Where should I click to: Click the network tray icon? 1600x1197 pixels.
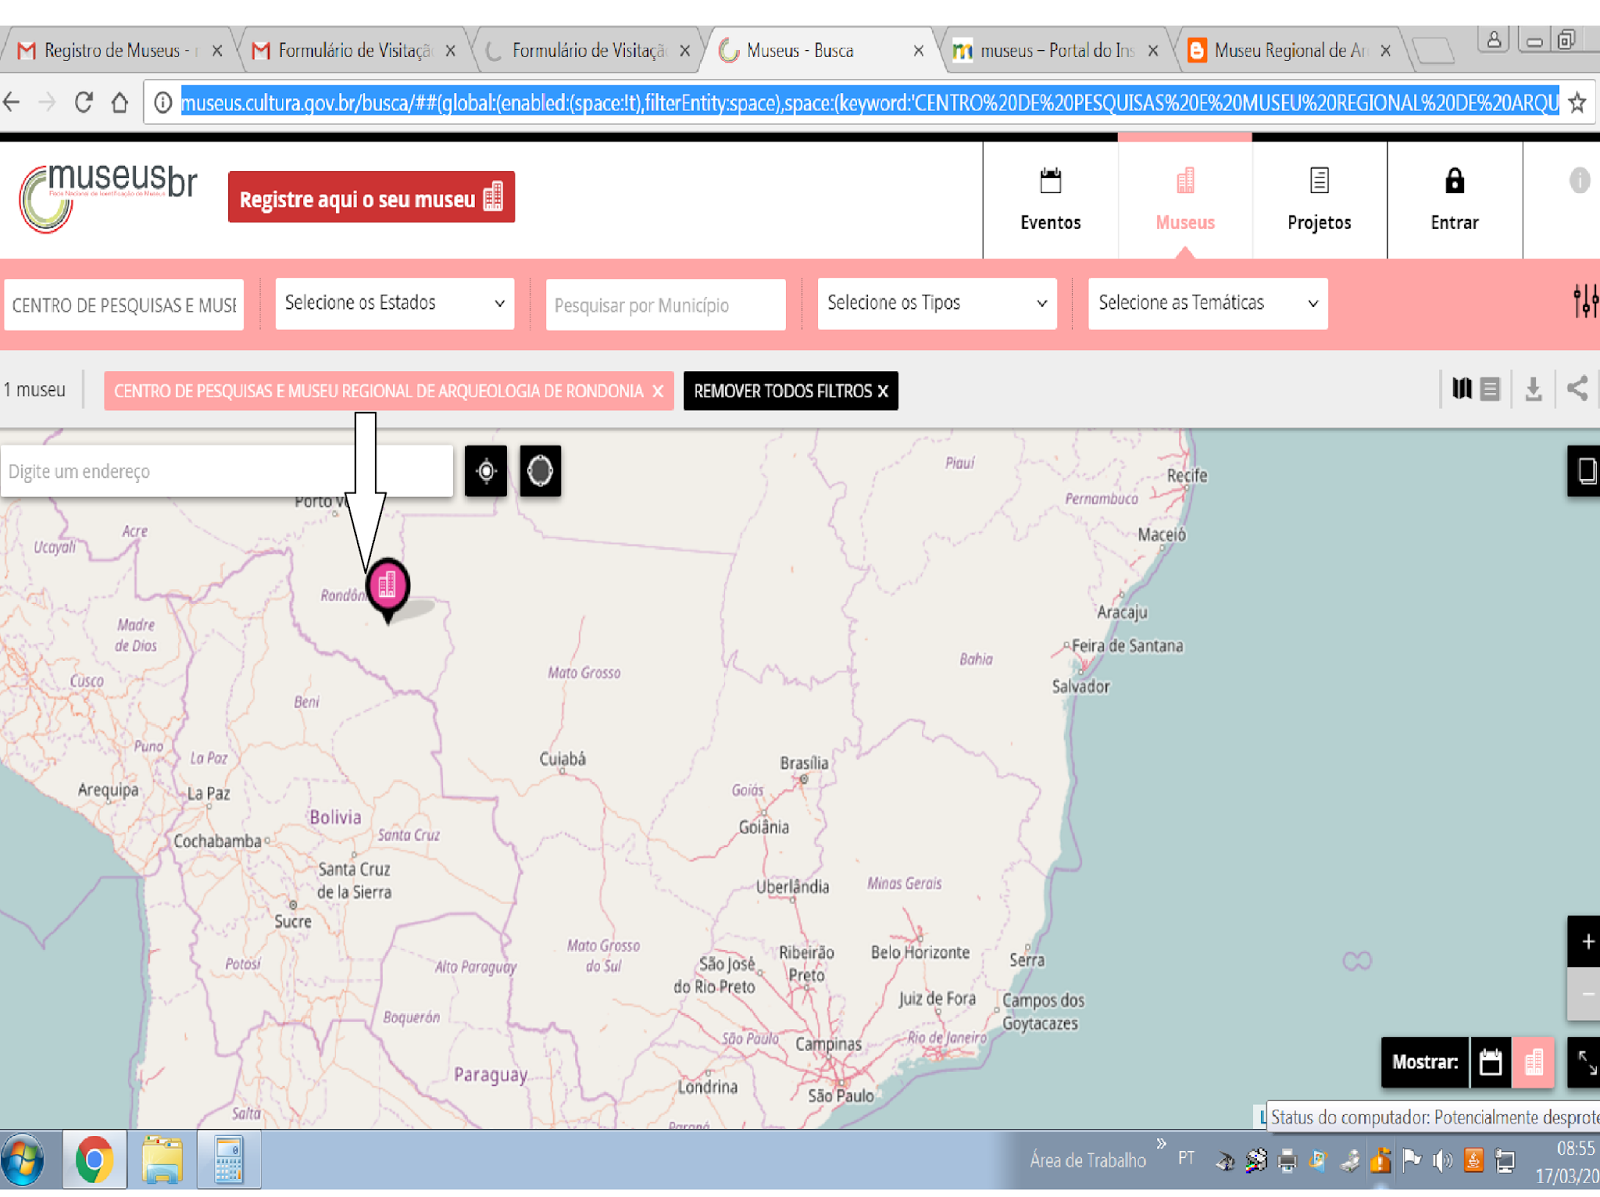[x=1504, y=1160]
